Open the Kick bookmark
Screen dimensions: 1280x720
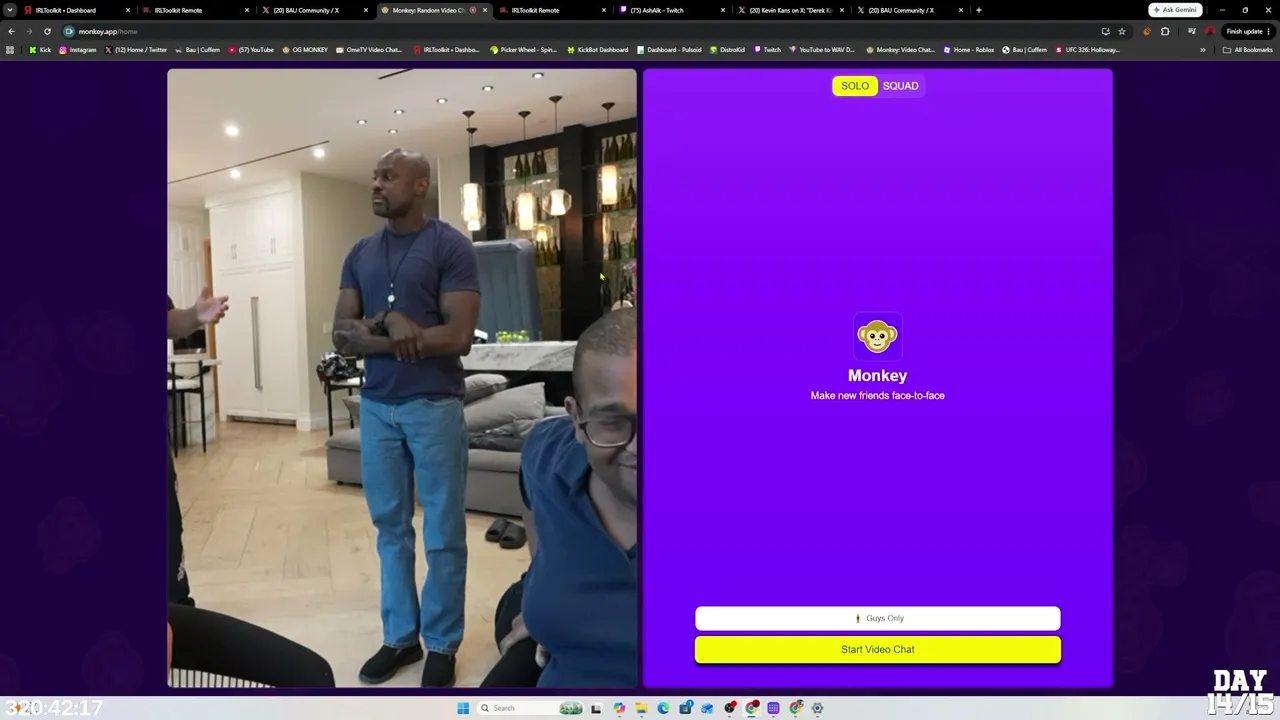point(40,50)
